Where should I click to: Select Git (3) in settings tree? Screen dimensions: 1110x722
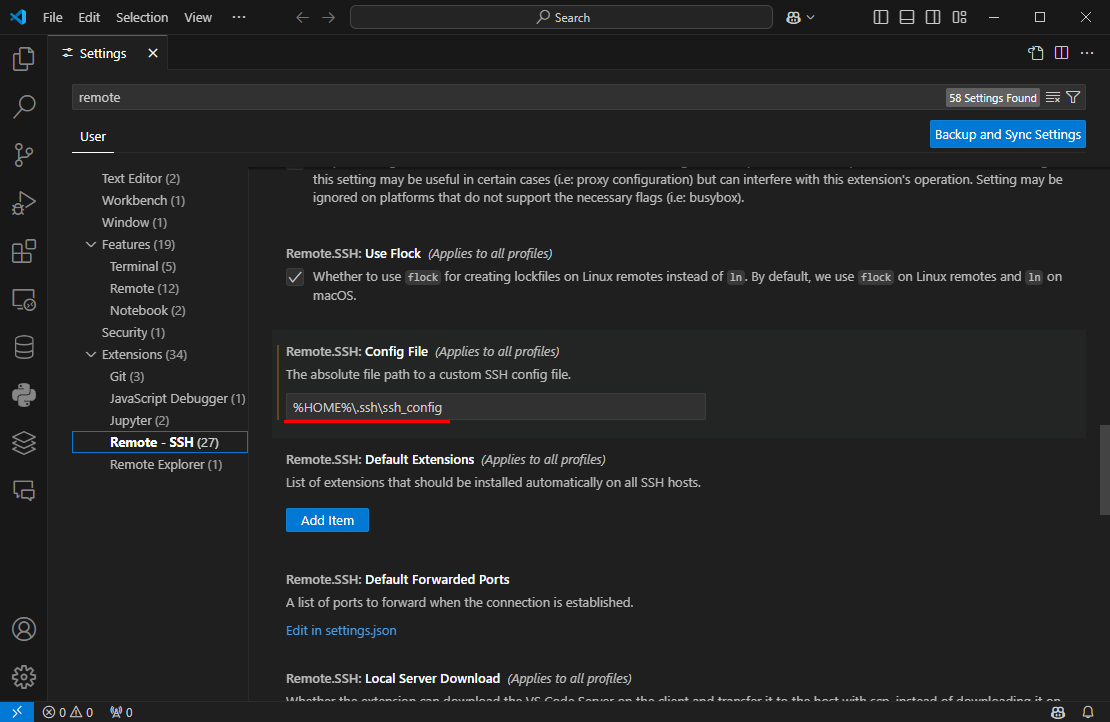point(127,377)
